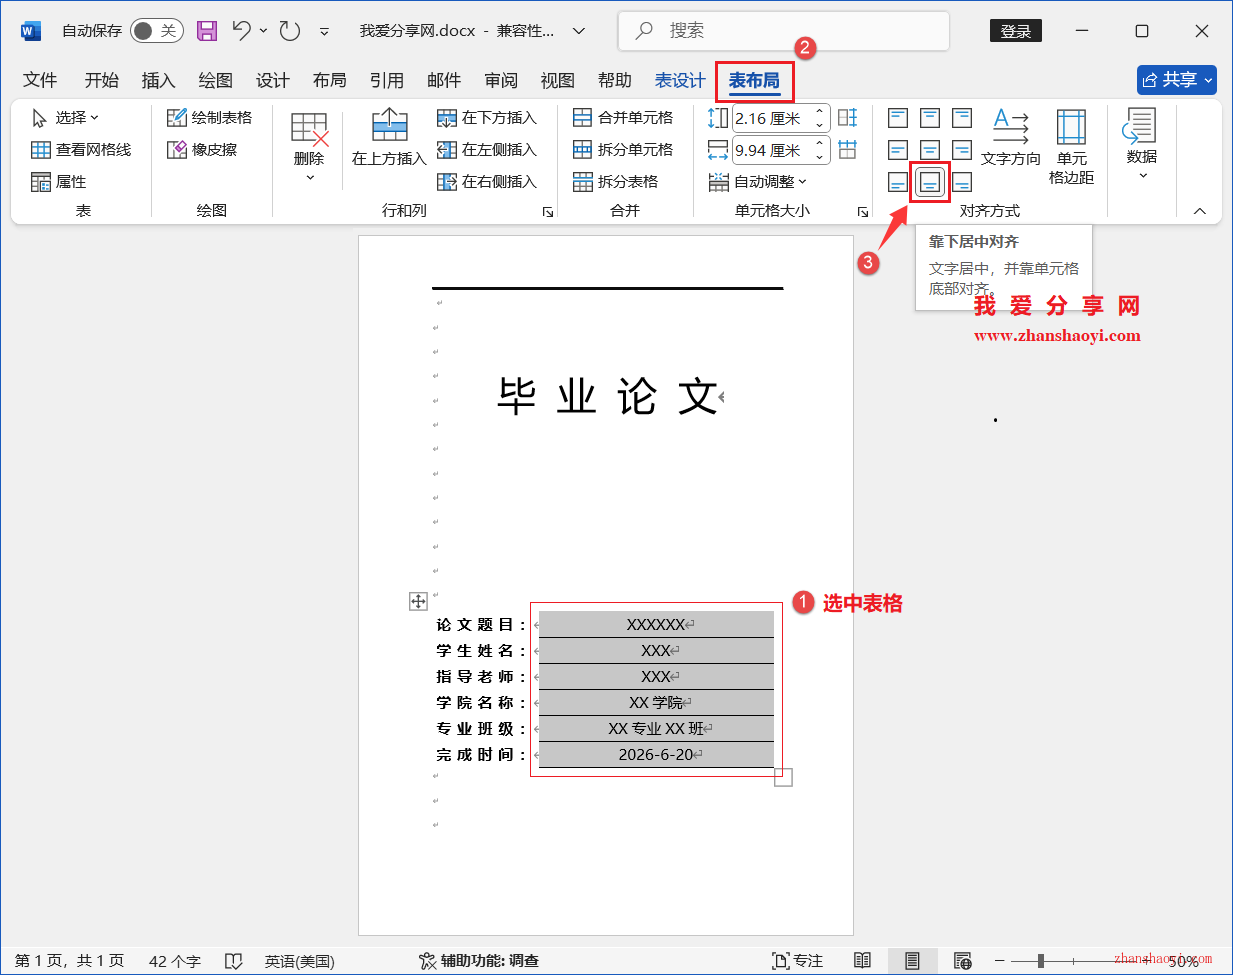Select align middle-center icon
This screenshot has width=1233, height=975.
[930, 150]
